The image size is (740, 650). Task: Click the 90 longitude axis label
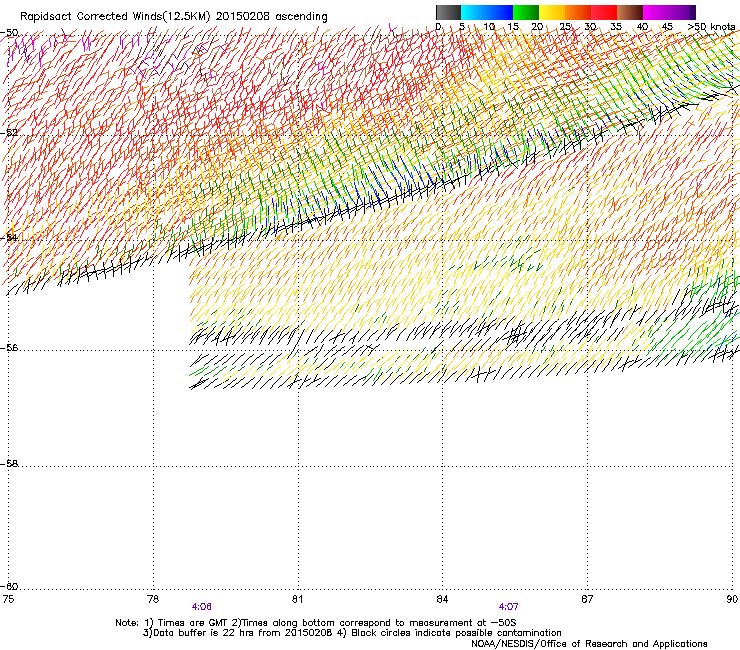[732, 599]
